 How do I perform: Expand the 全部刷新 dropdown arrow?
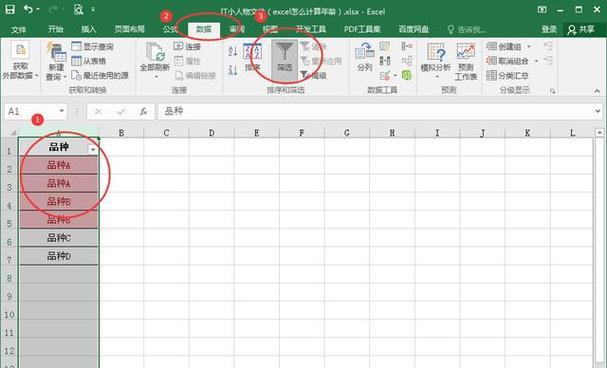[x=156, y=77]
